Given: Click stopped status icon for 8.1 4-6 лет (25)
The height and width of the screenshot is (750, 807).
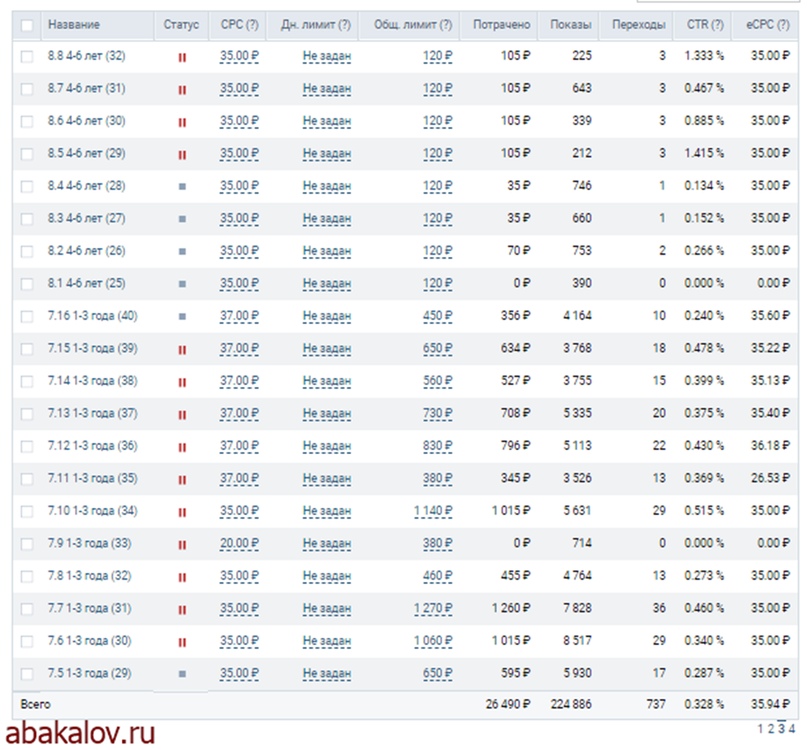Looking at the screenshot, I should (182, 284).
